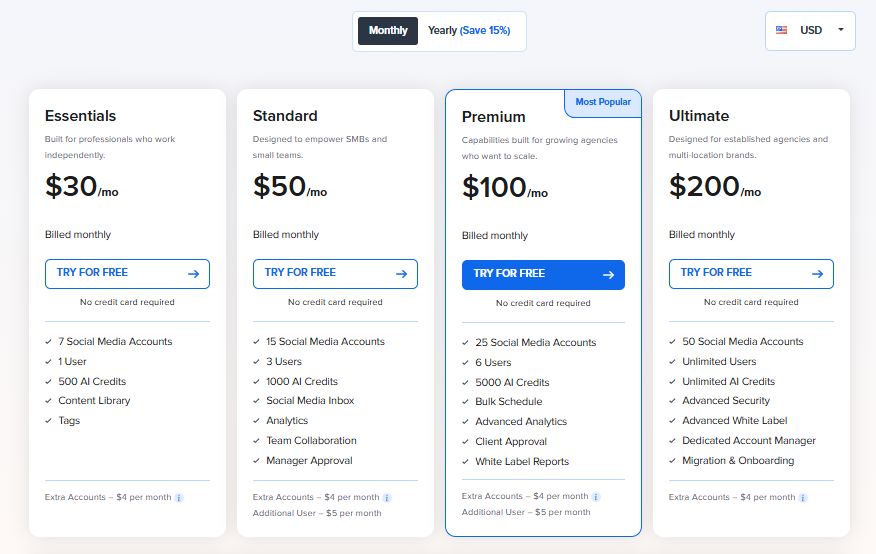Click the arrow icon on Standard Try For Free

click(x=401, y=273)
